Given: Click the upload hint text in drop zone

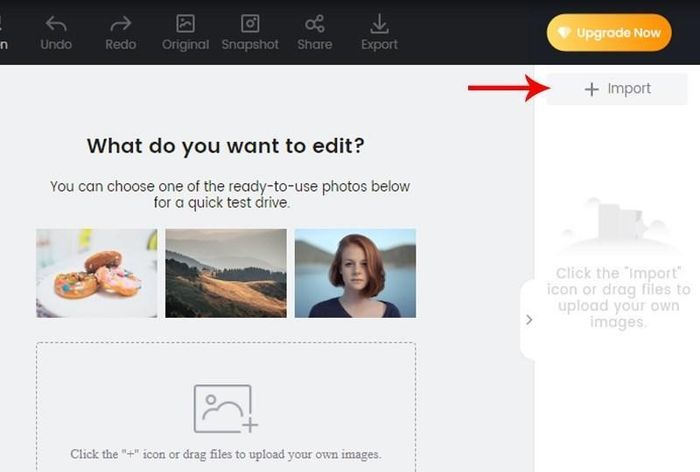Looking at the screenshot, I should click(x=225, y=454).
